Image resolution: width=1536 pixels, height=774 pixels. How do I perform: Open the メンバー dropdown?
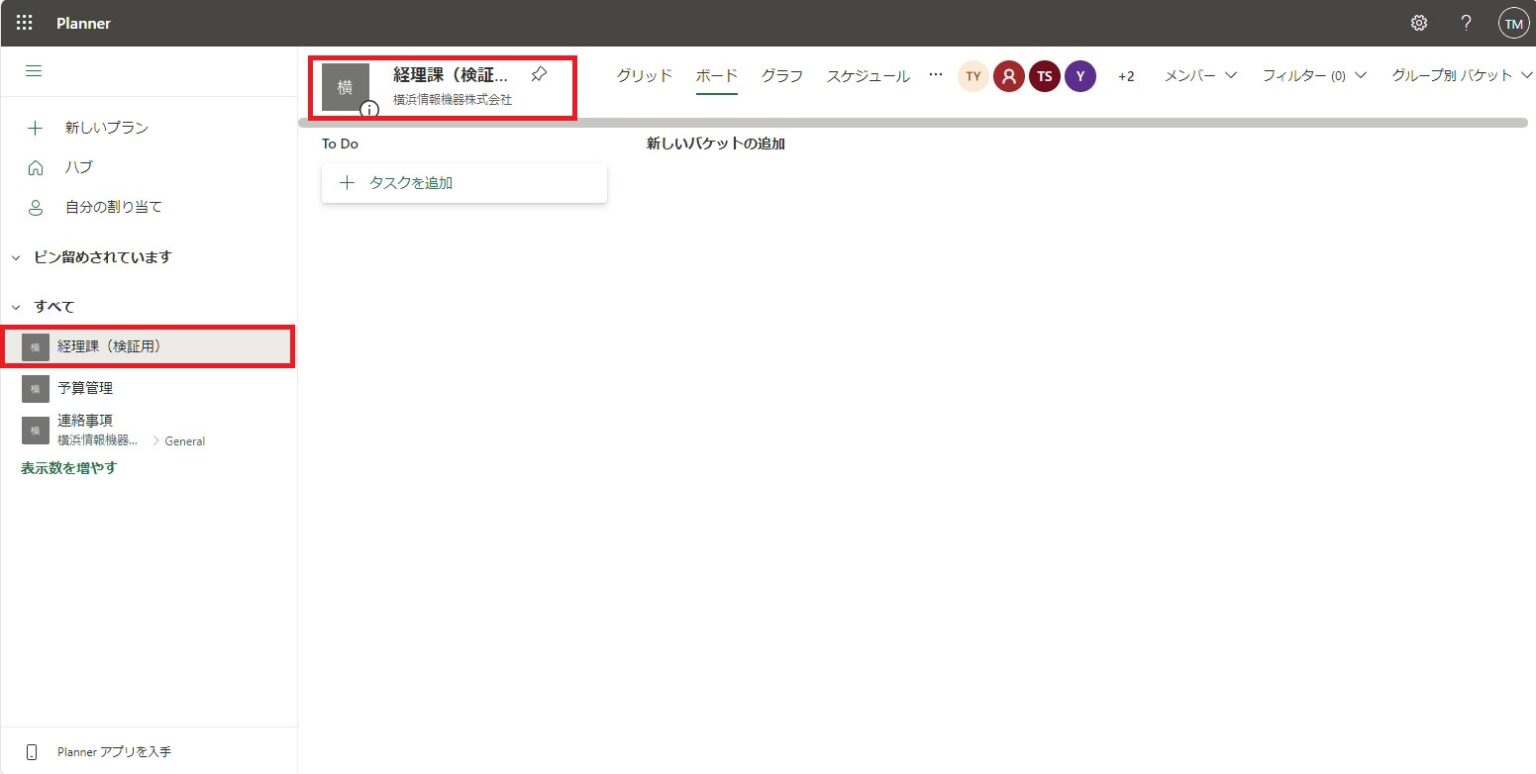tap(1200, 76)
